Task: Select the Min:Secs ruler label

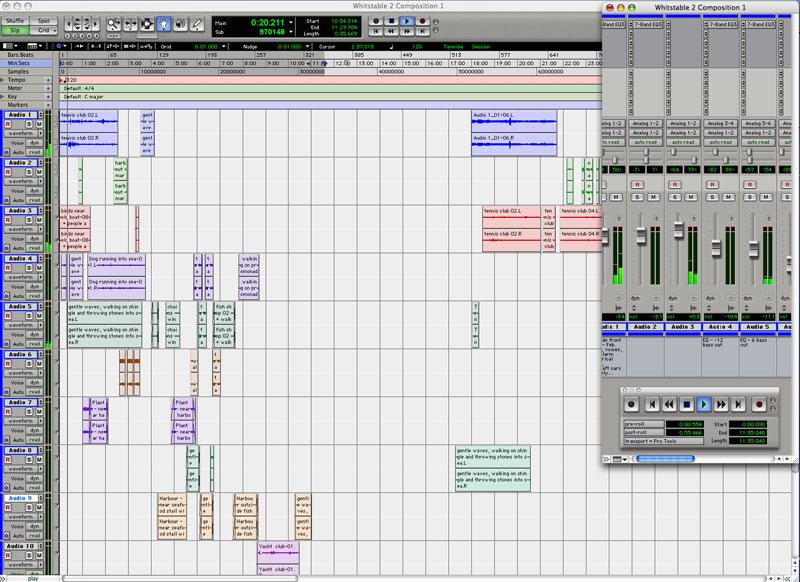Action: pos(18,64)
